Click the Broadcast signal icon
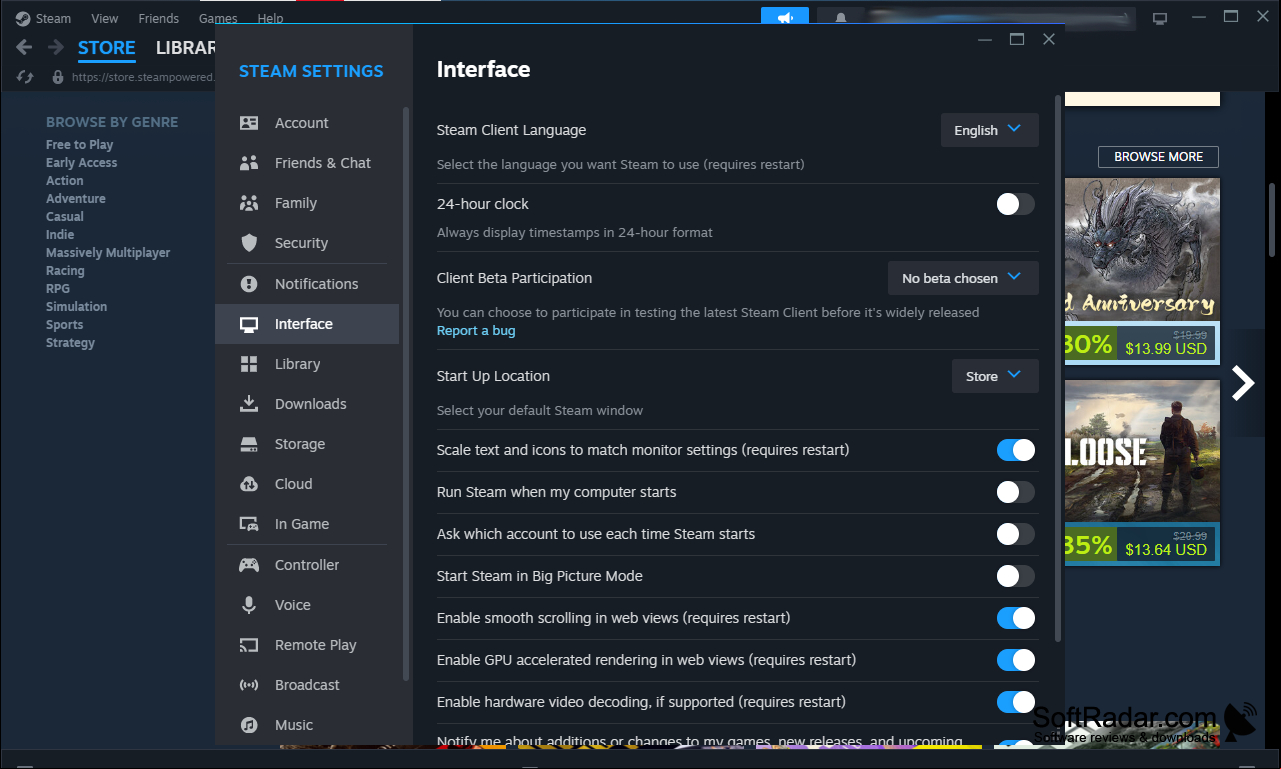 click(249, 685)
